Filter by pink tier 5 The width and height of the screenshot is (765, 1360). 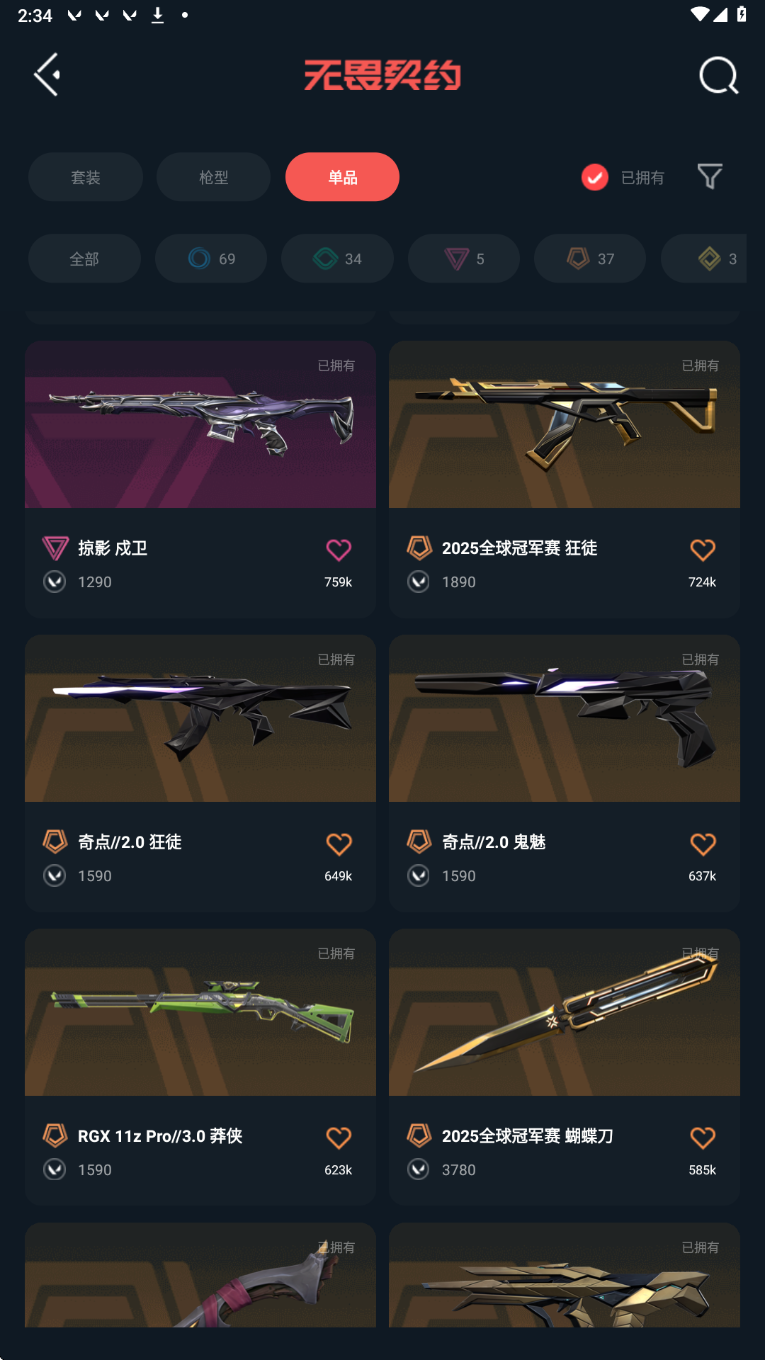[x=464, y=259]
